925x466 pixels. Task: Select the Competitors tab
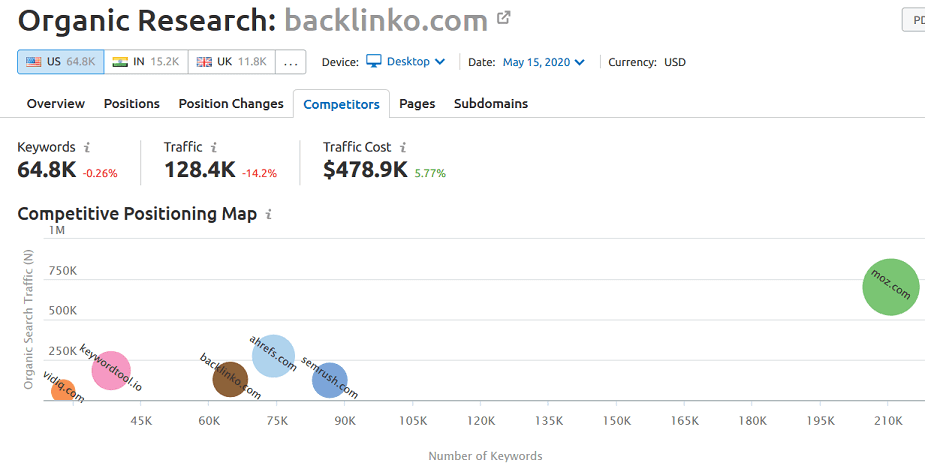[x=342, y=104]
